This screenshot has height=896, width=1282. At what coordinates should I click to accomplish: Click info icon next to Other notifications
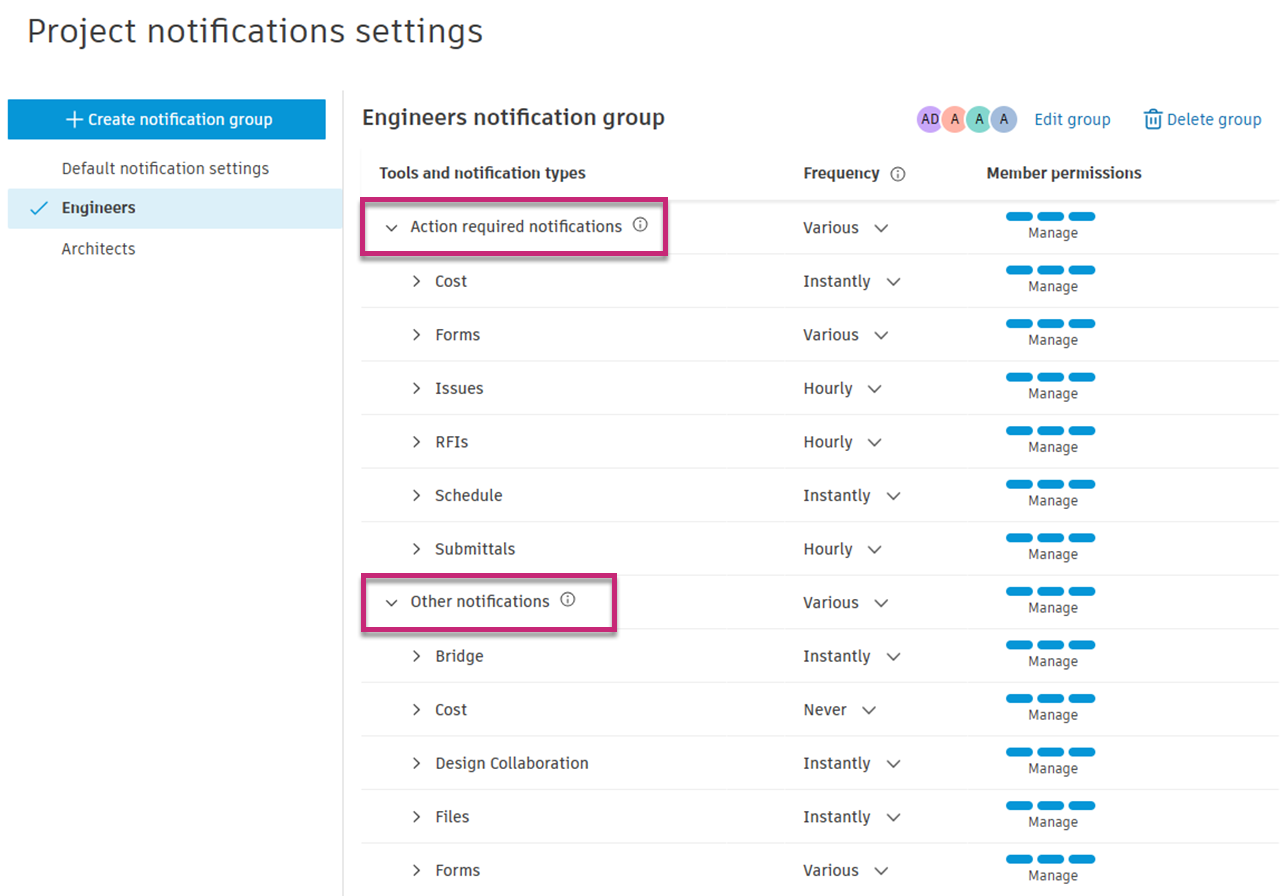click(568, 600)
